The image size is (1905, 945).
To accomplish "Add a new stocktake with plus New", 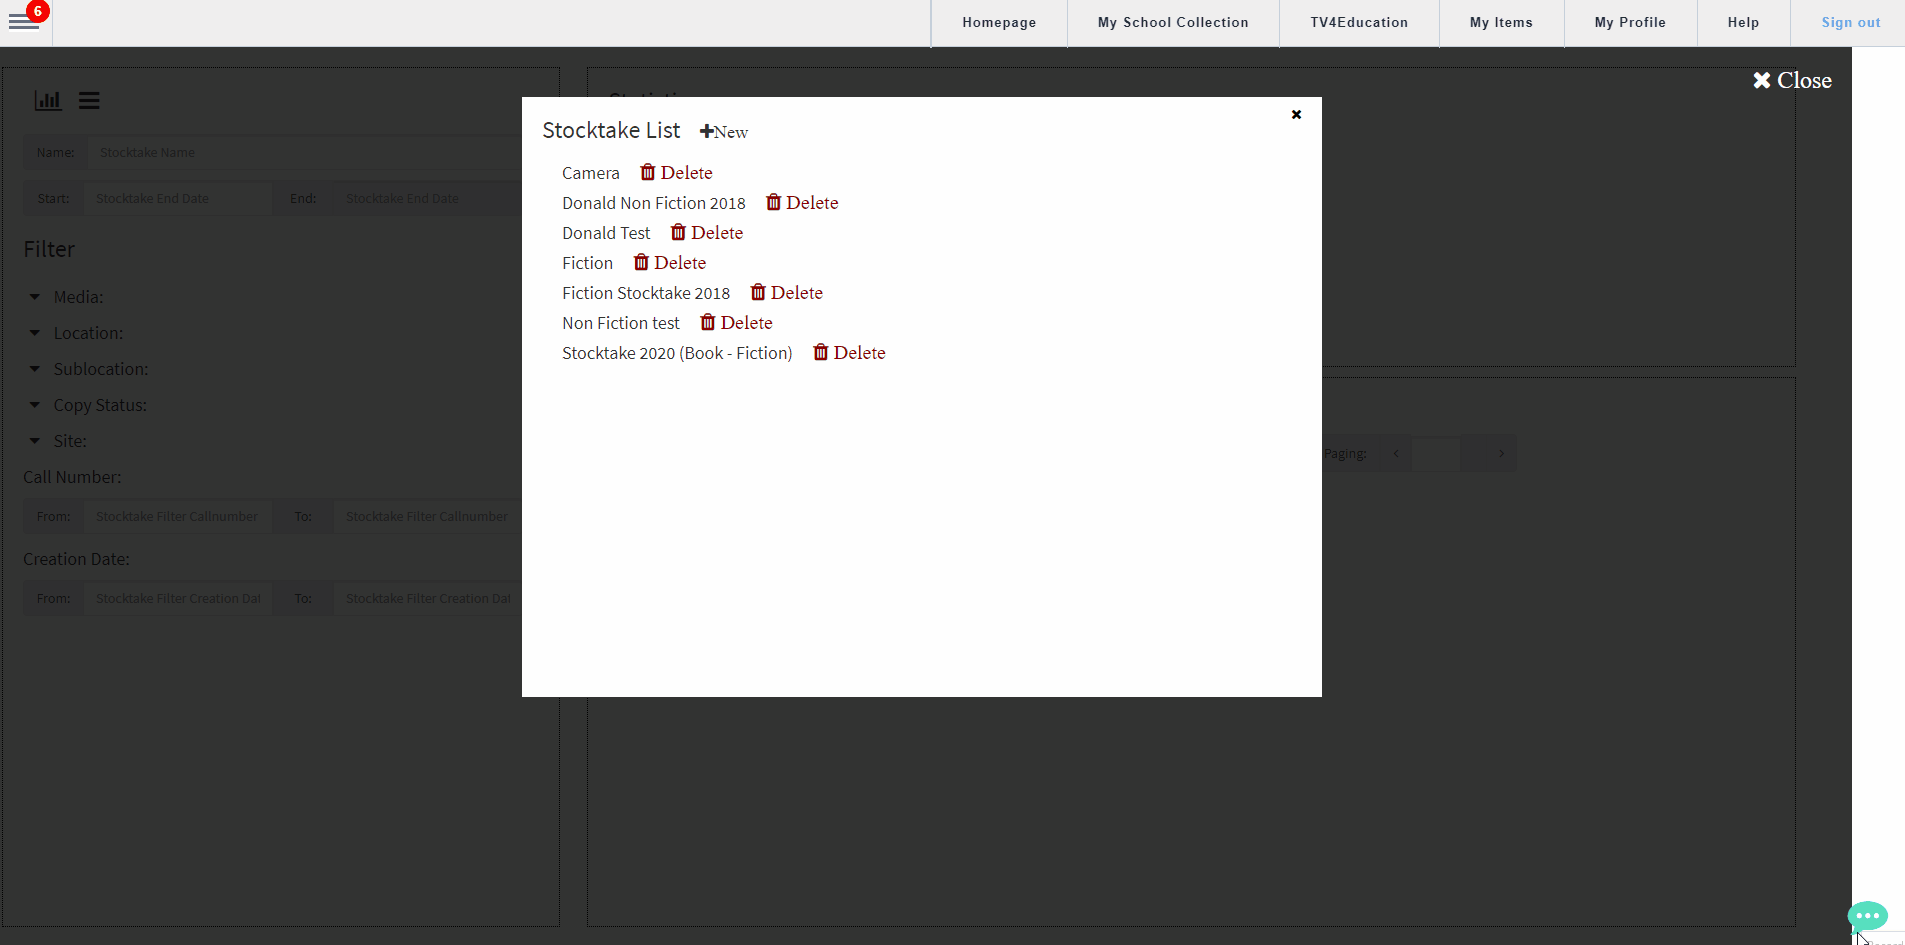I will [724, 132].
